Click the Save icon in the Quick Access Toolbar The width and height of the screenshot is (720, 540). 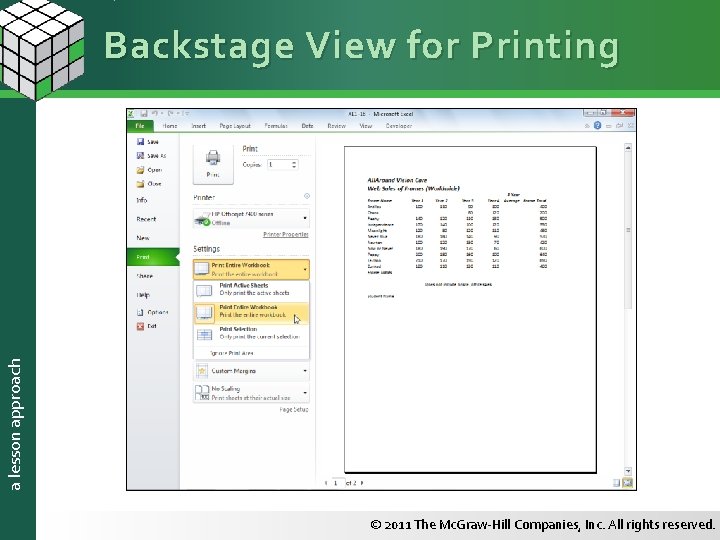coord(144,113)
